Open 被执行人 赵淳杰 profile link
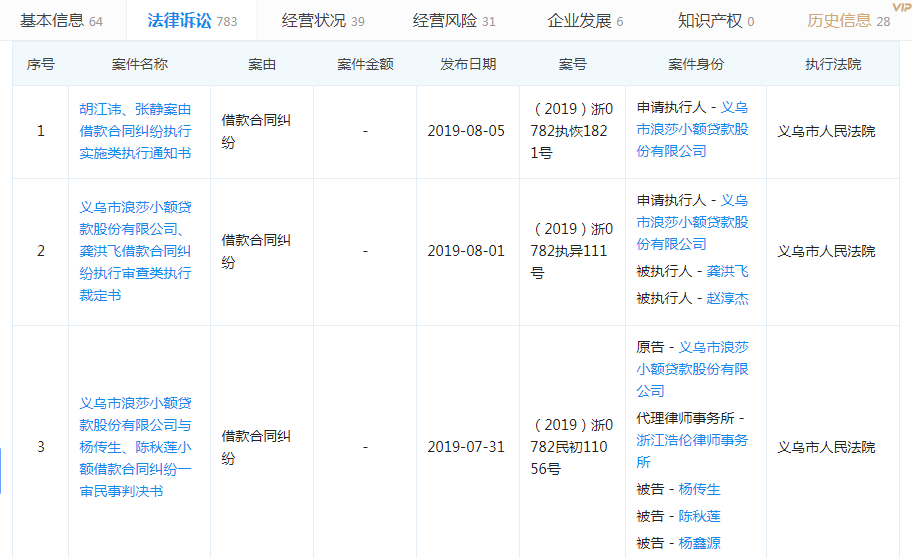The height and width of the screenshot is (558, 912). 727,298
